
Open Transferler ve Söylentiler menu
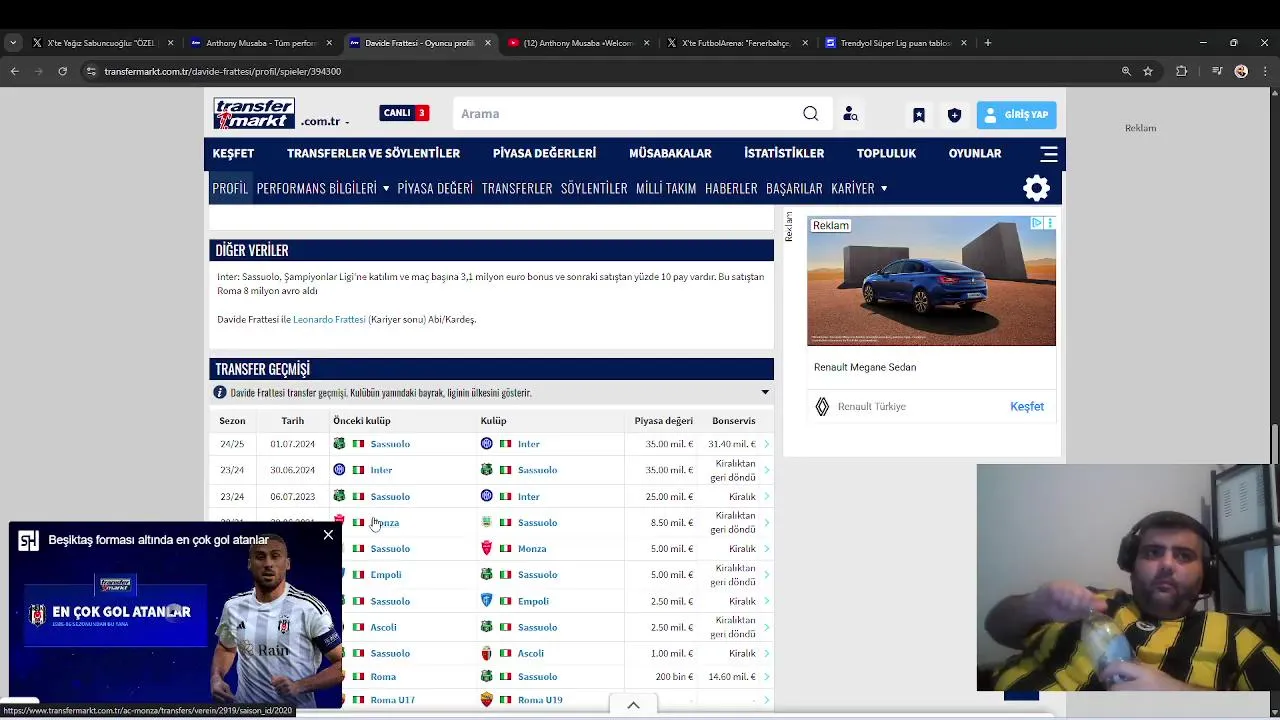click(373, 153)
